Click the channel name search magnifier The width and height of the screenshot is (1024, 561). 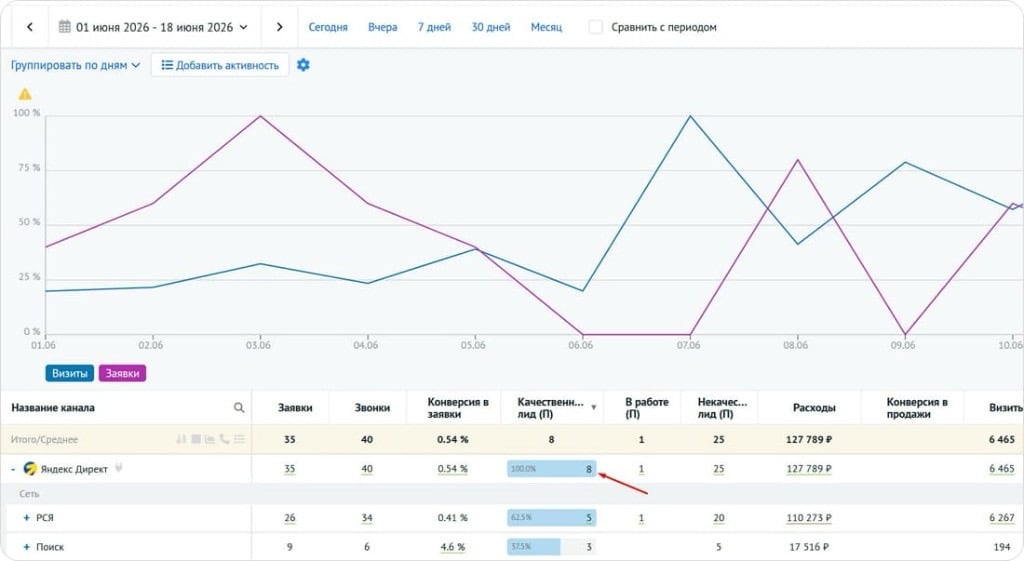pyautogui.click(x=239, y=408)
